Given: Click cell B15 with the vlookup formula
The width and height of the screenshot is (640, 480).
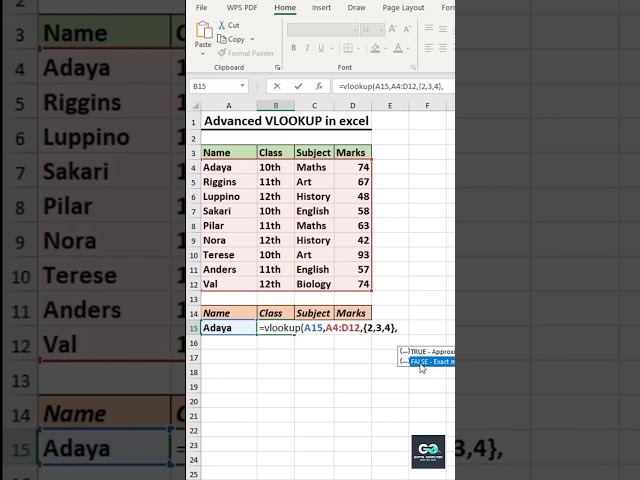Looking at the screenshot, I should click(x=276, y=328).
